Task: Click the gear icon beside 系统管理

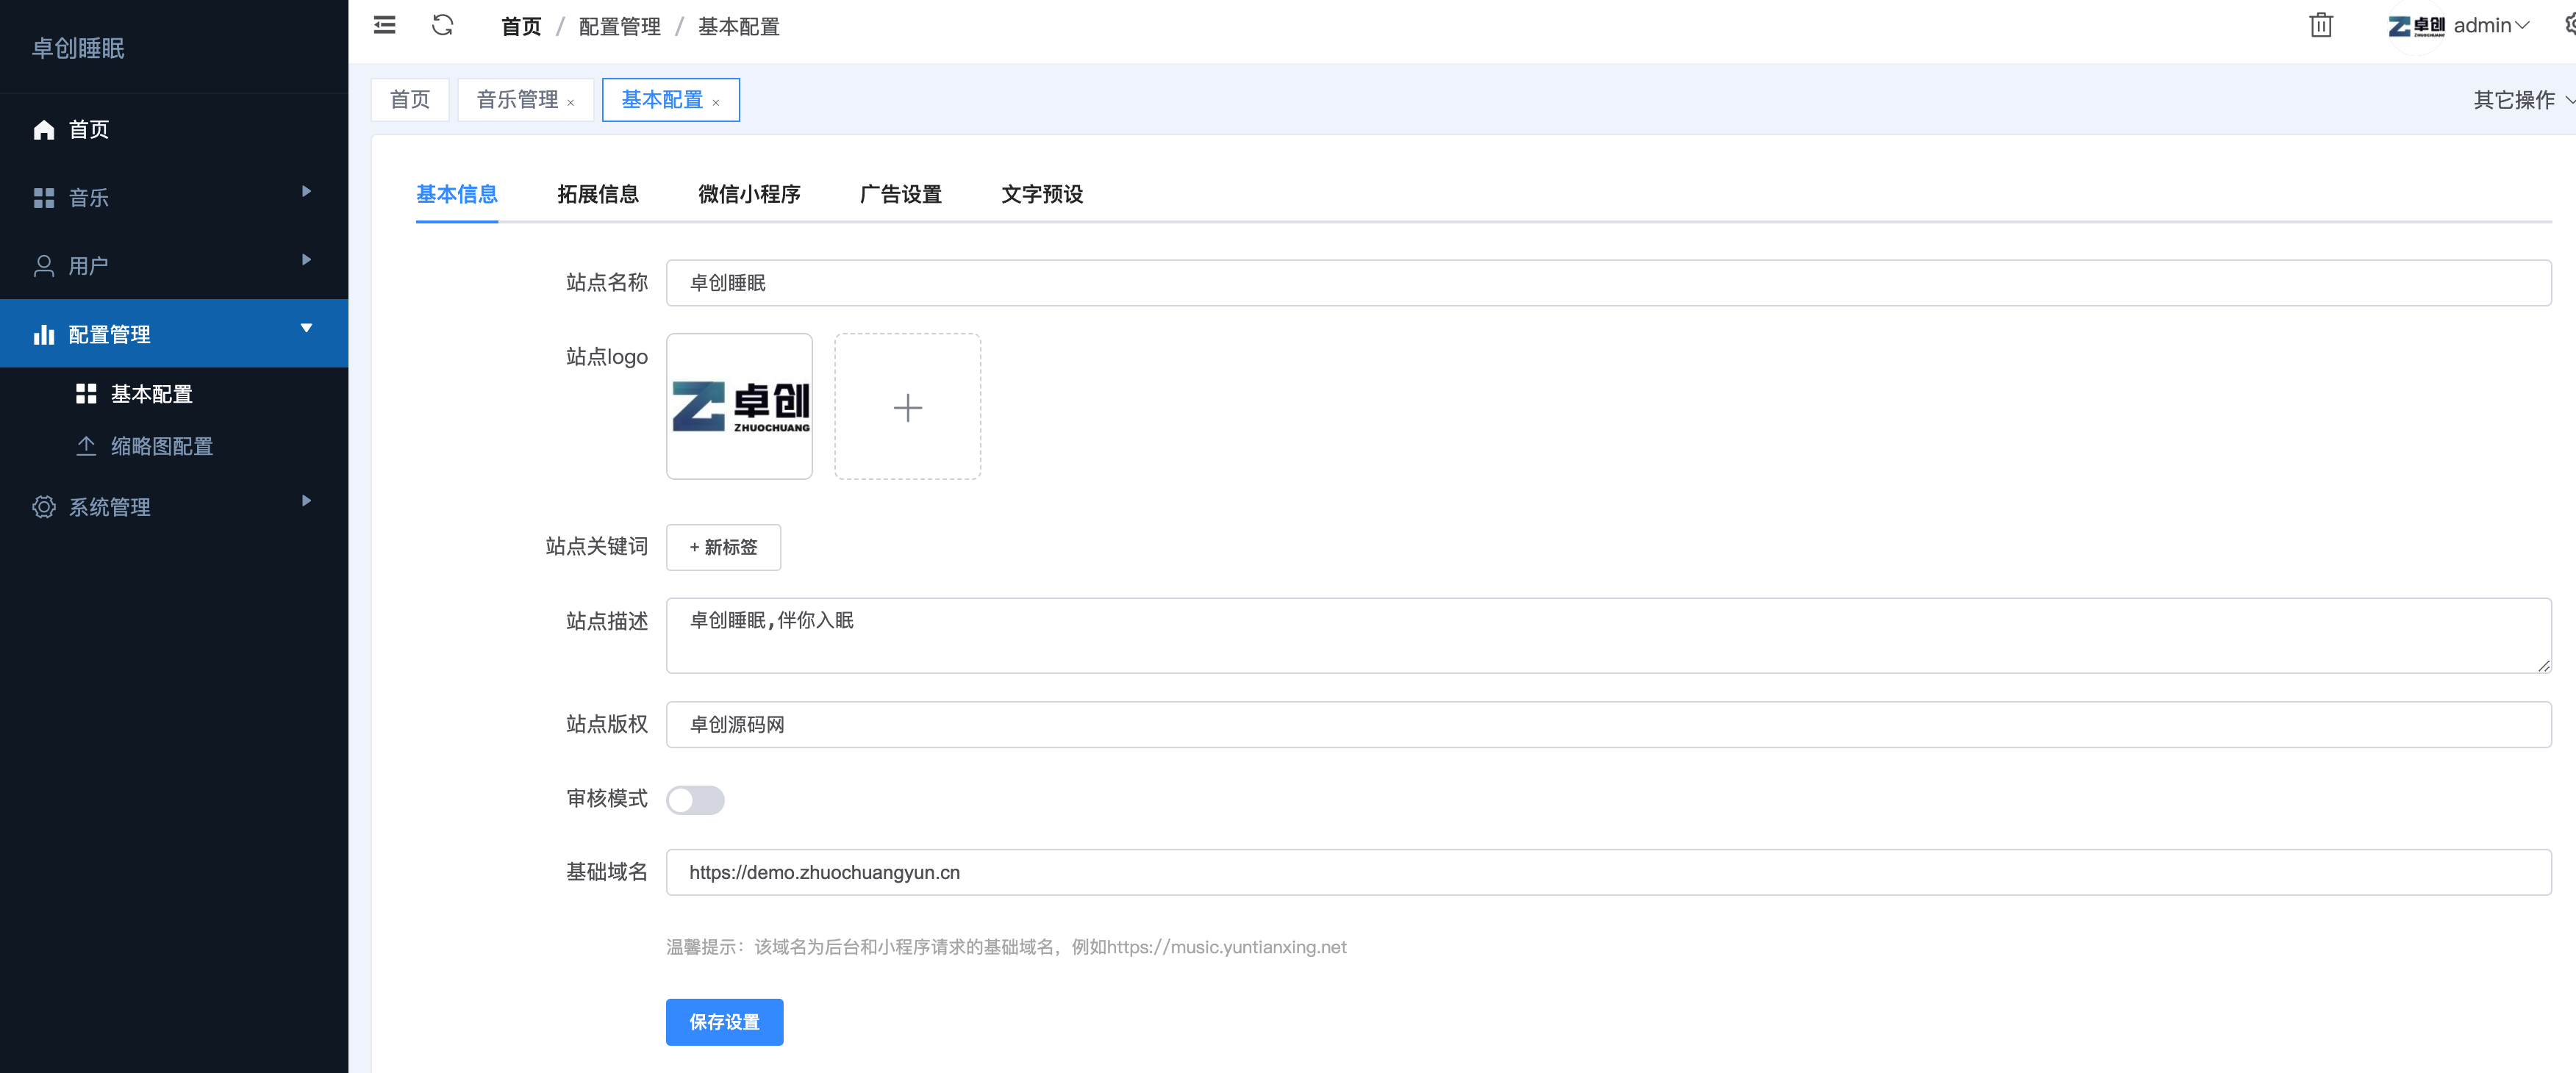Action: [x=44, y=507]
